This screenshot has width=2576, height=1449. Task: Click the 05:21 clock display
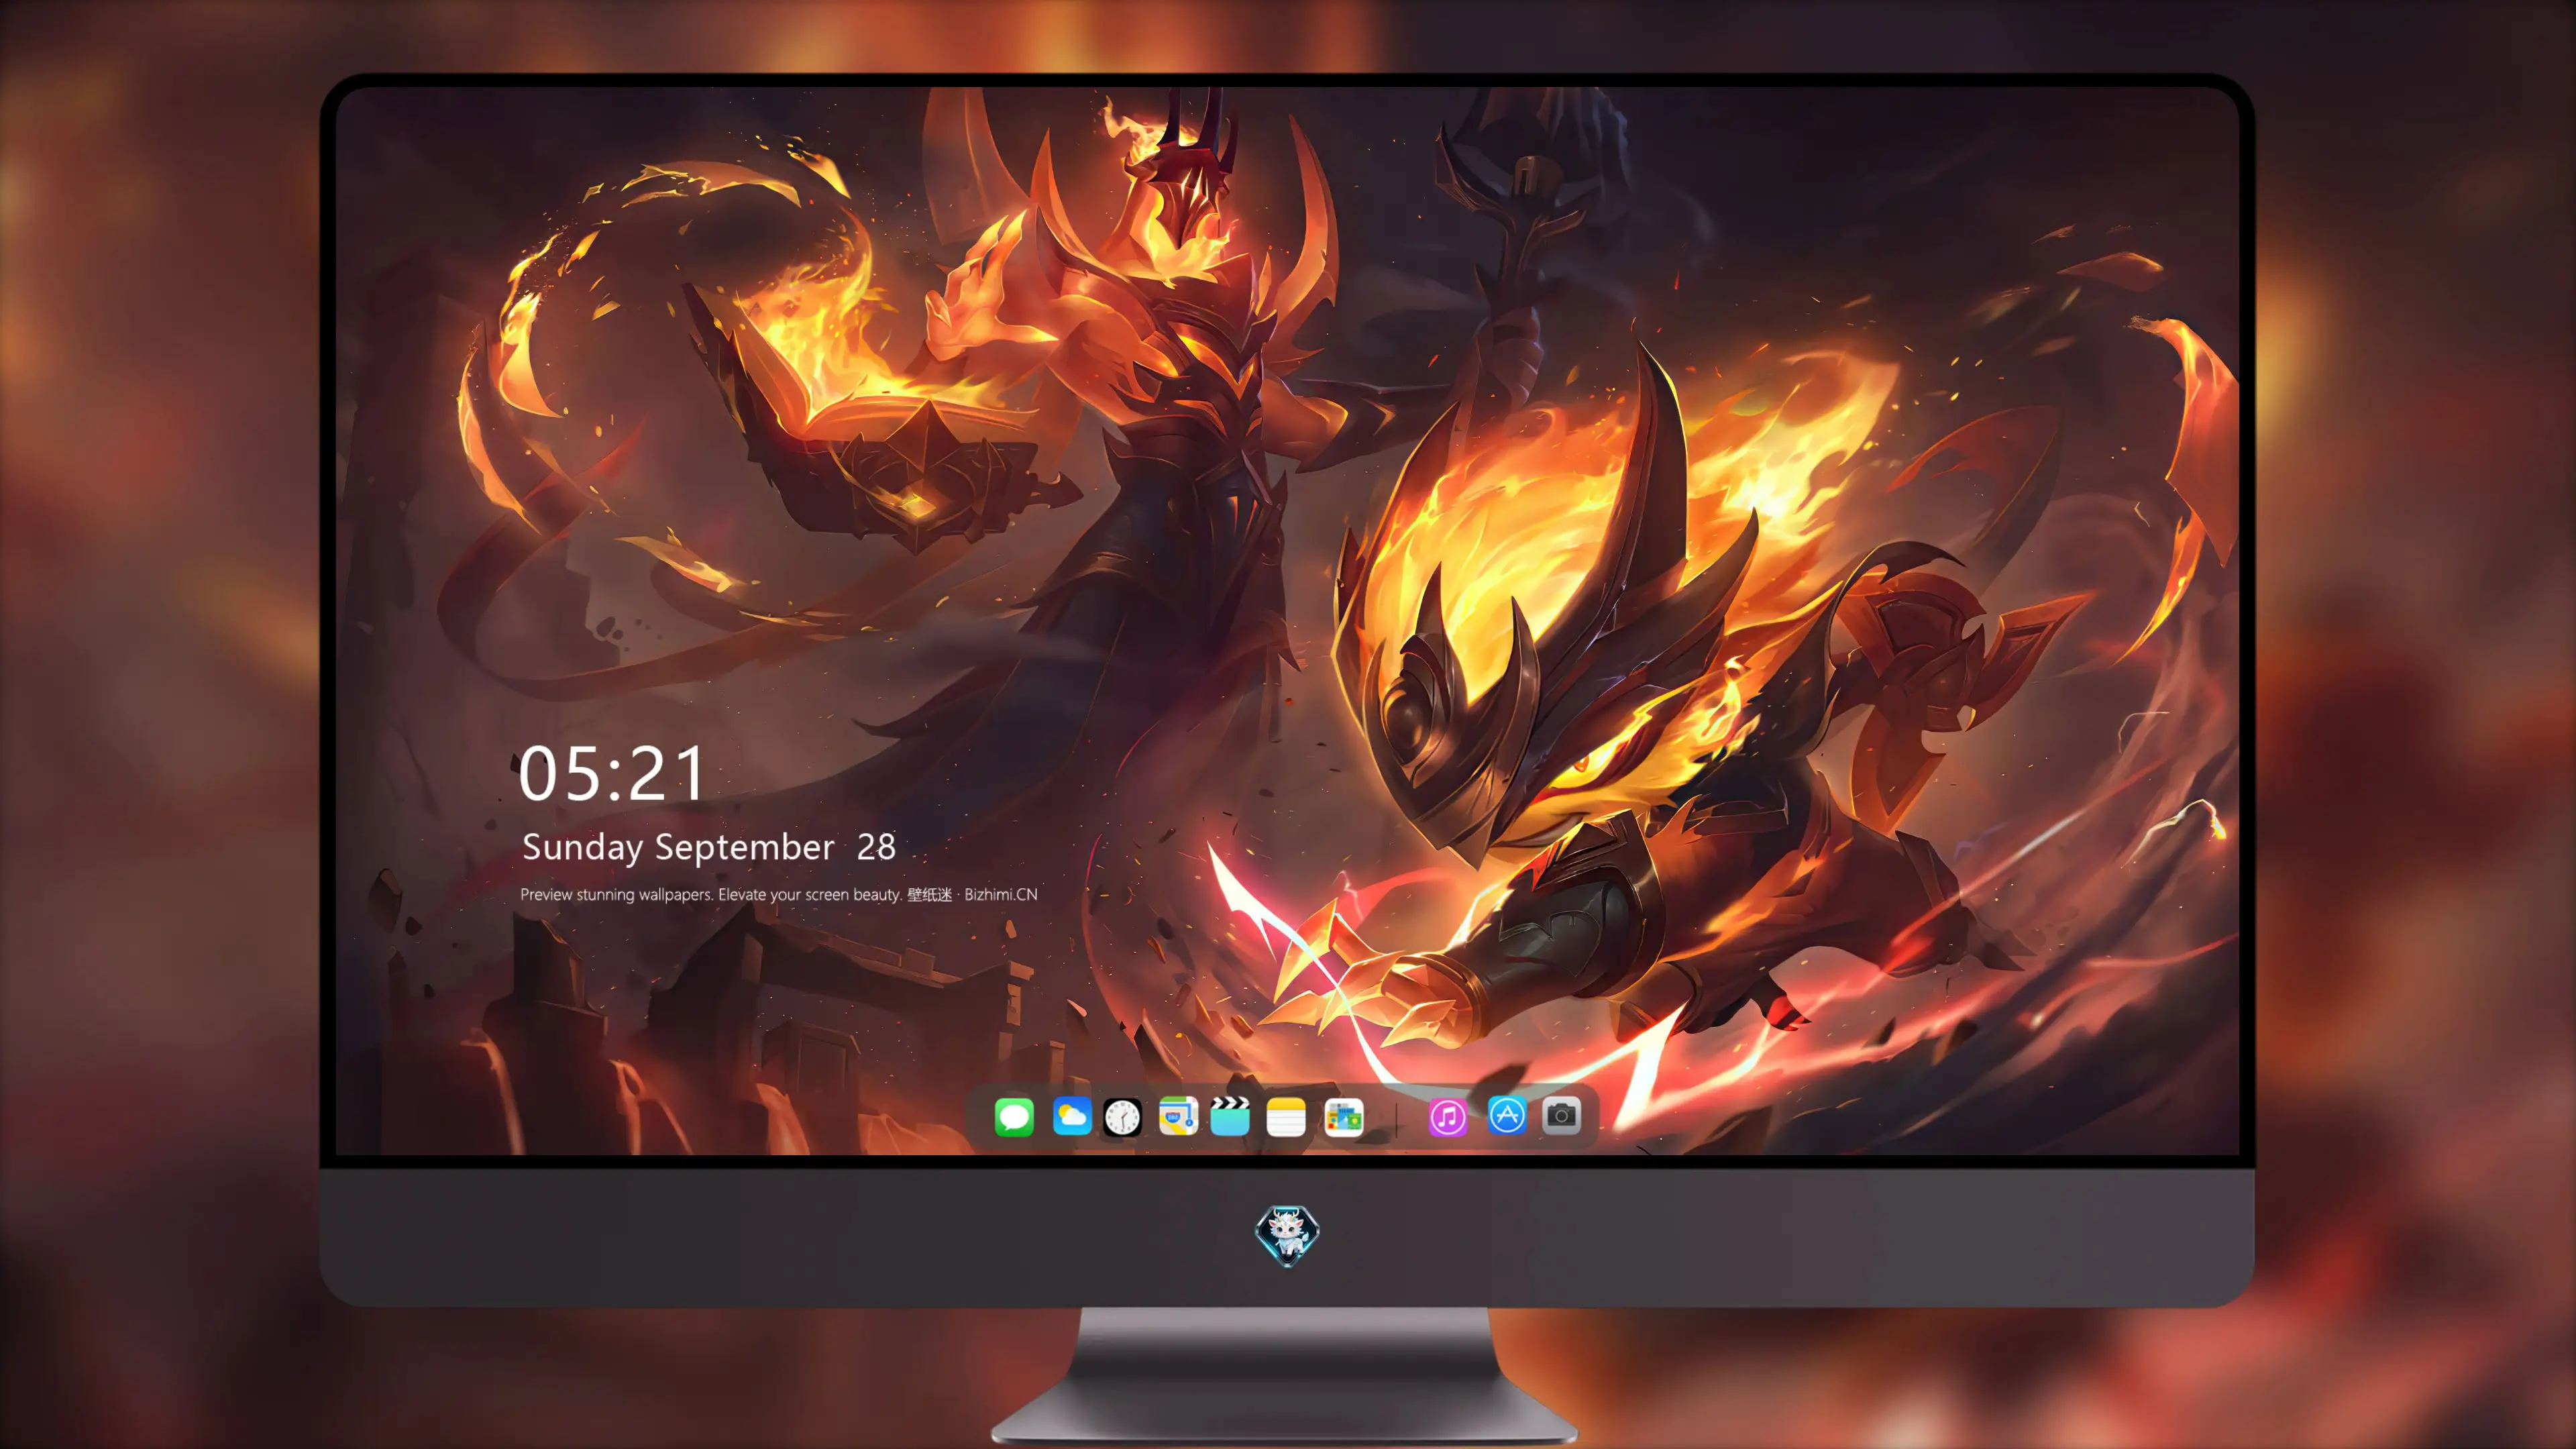(611, 774)
